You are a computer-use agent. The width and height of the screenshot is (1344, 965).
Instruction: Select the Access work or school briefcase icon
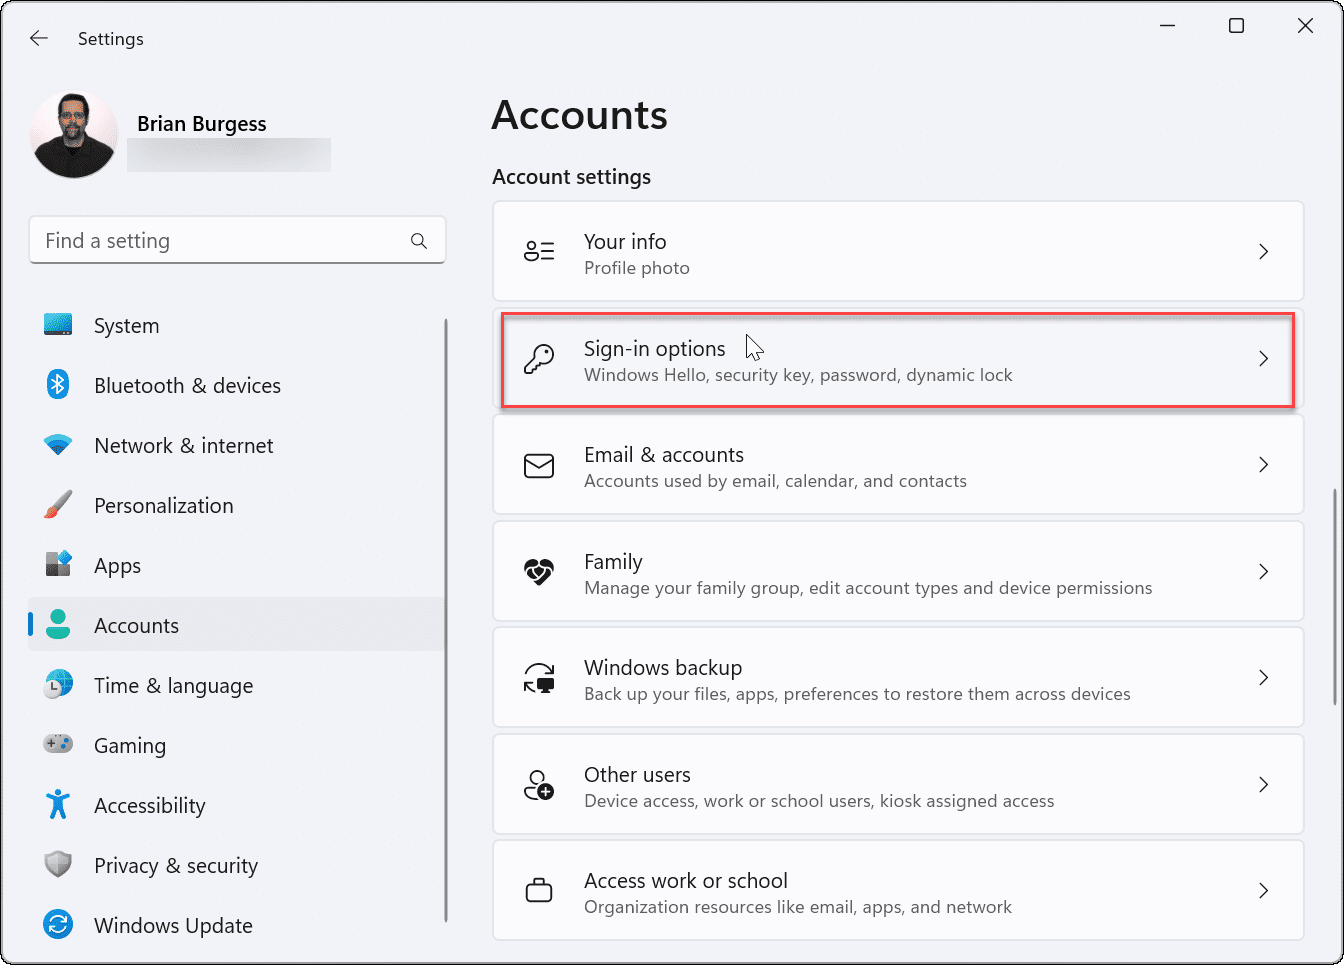point(539,891)
